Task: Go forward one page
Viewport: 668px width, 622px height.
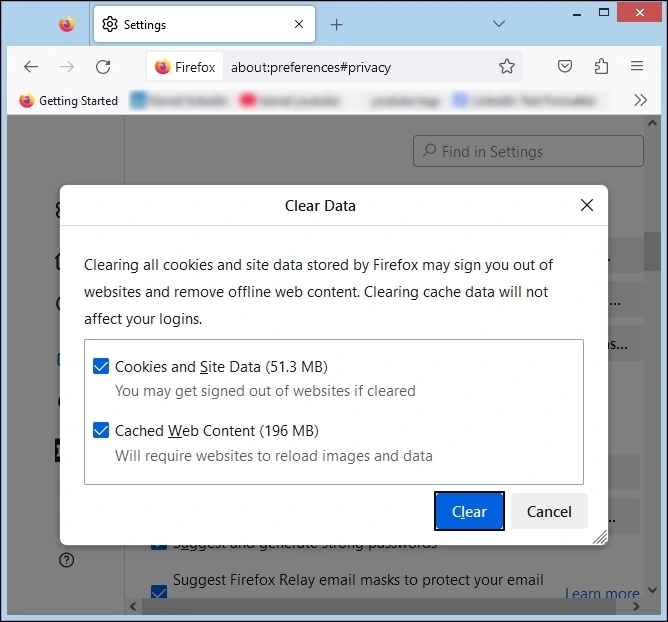Action: [x=67, y=66]
